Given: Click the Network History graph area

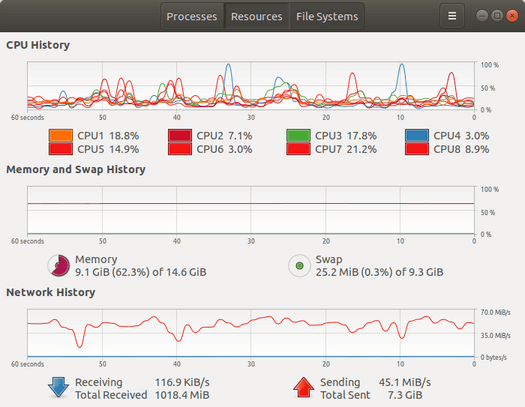Looking at the screenshot, I should click(x=251, y=333).
